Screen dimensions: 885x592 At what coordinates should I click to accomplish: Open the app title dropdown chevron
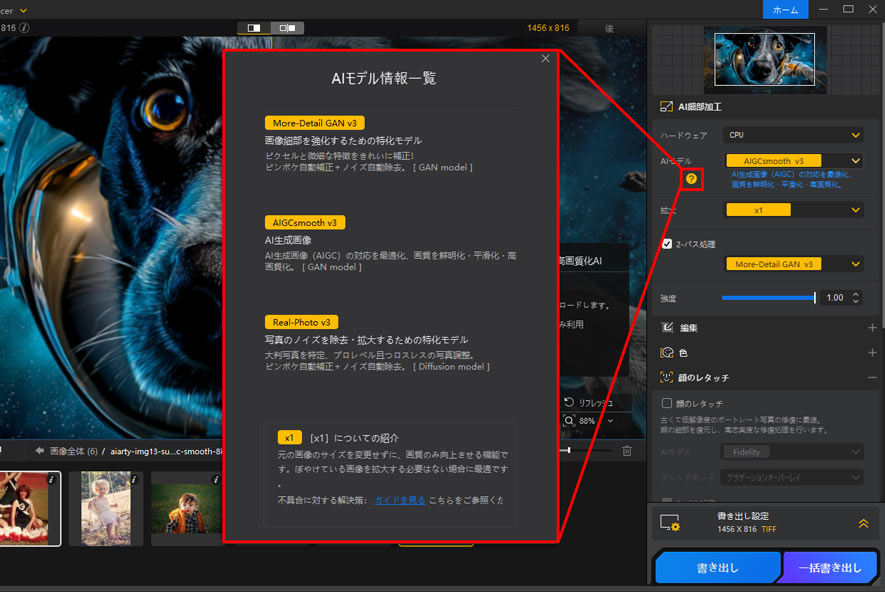pos(24,10)
